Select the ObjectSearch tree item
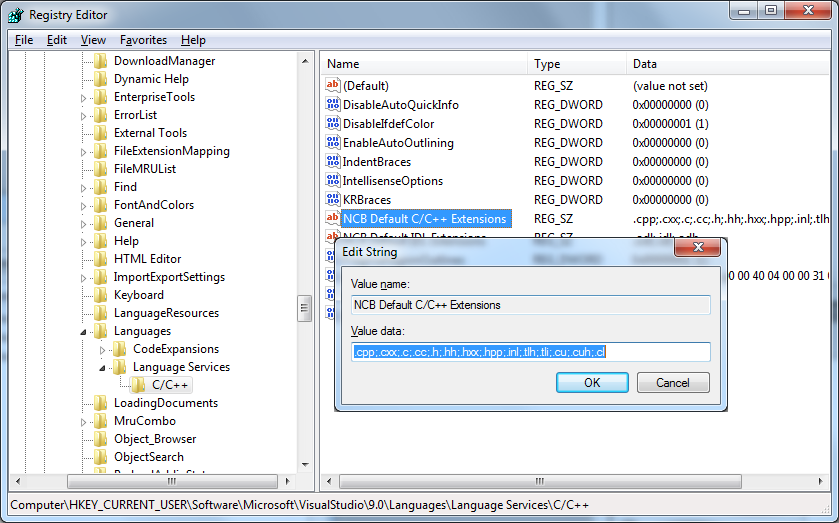The width and height of the screenshot is (839, 523). pos(149,457)
